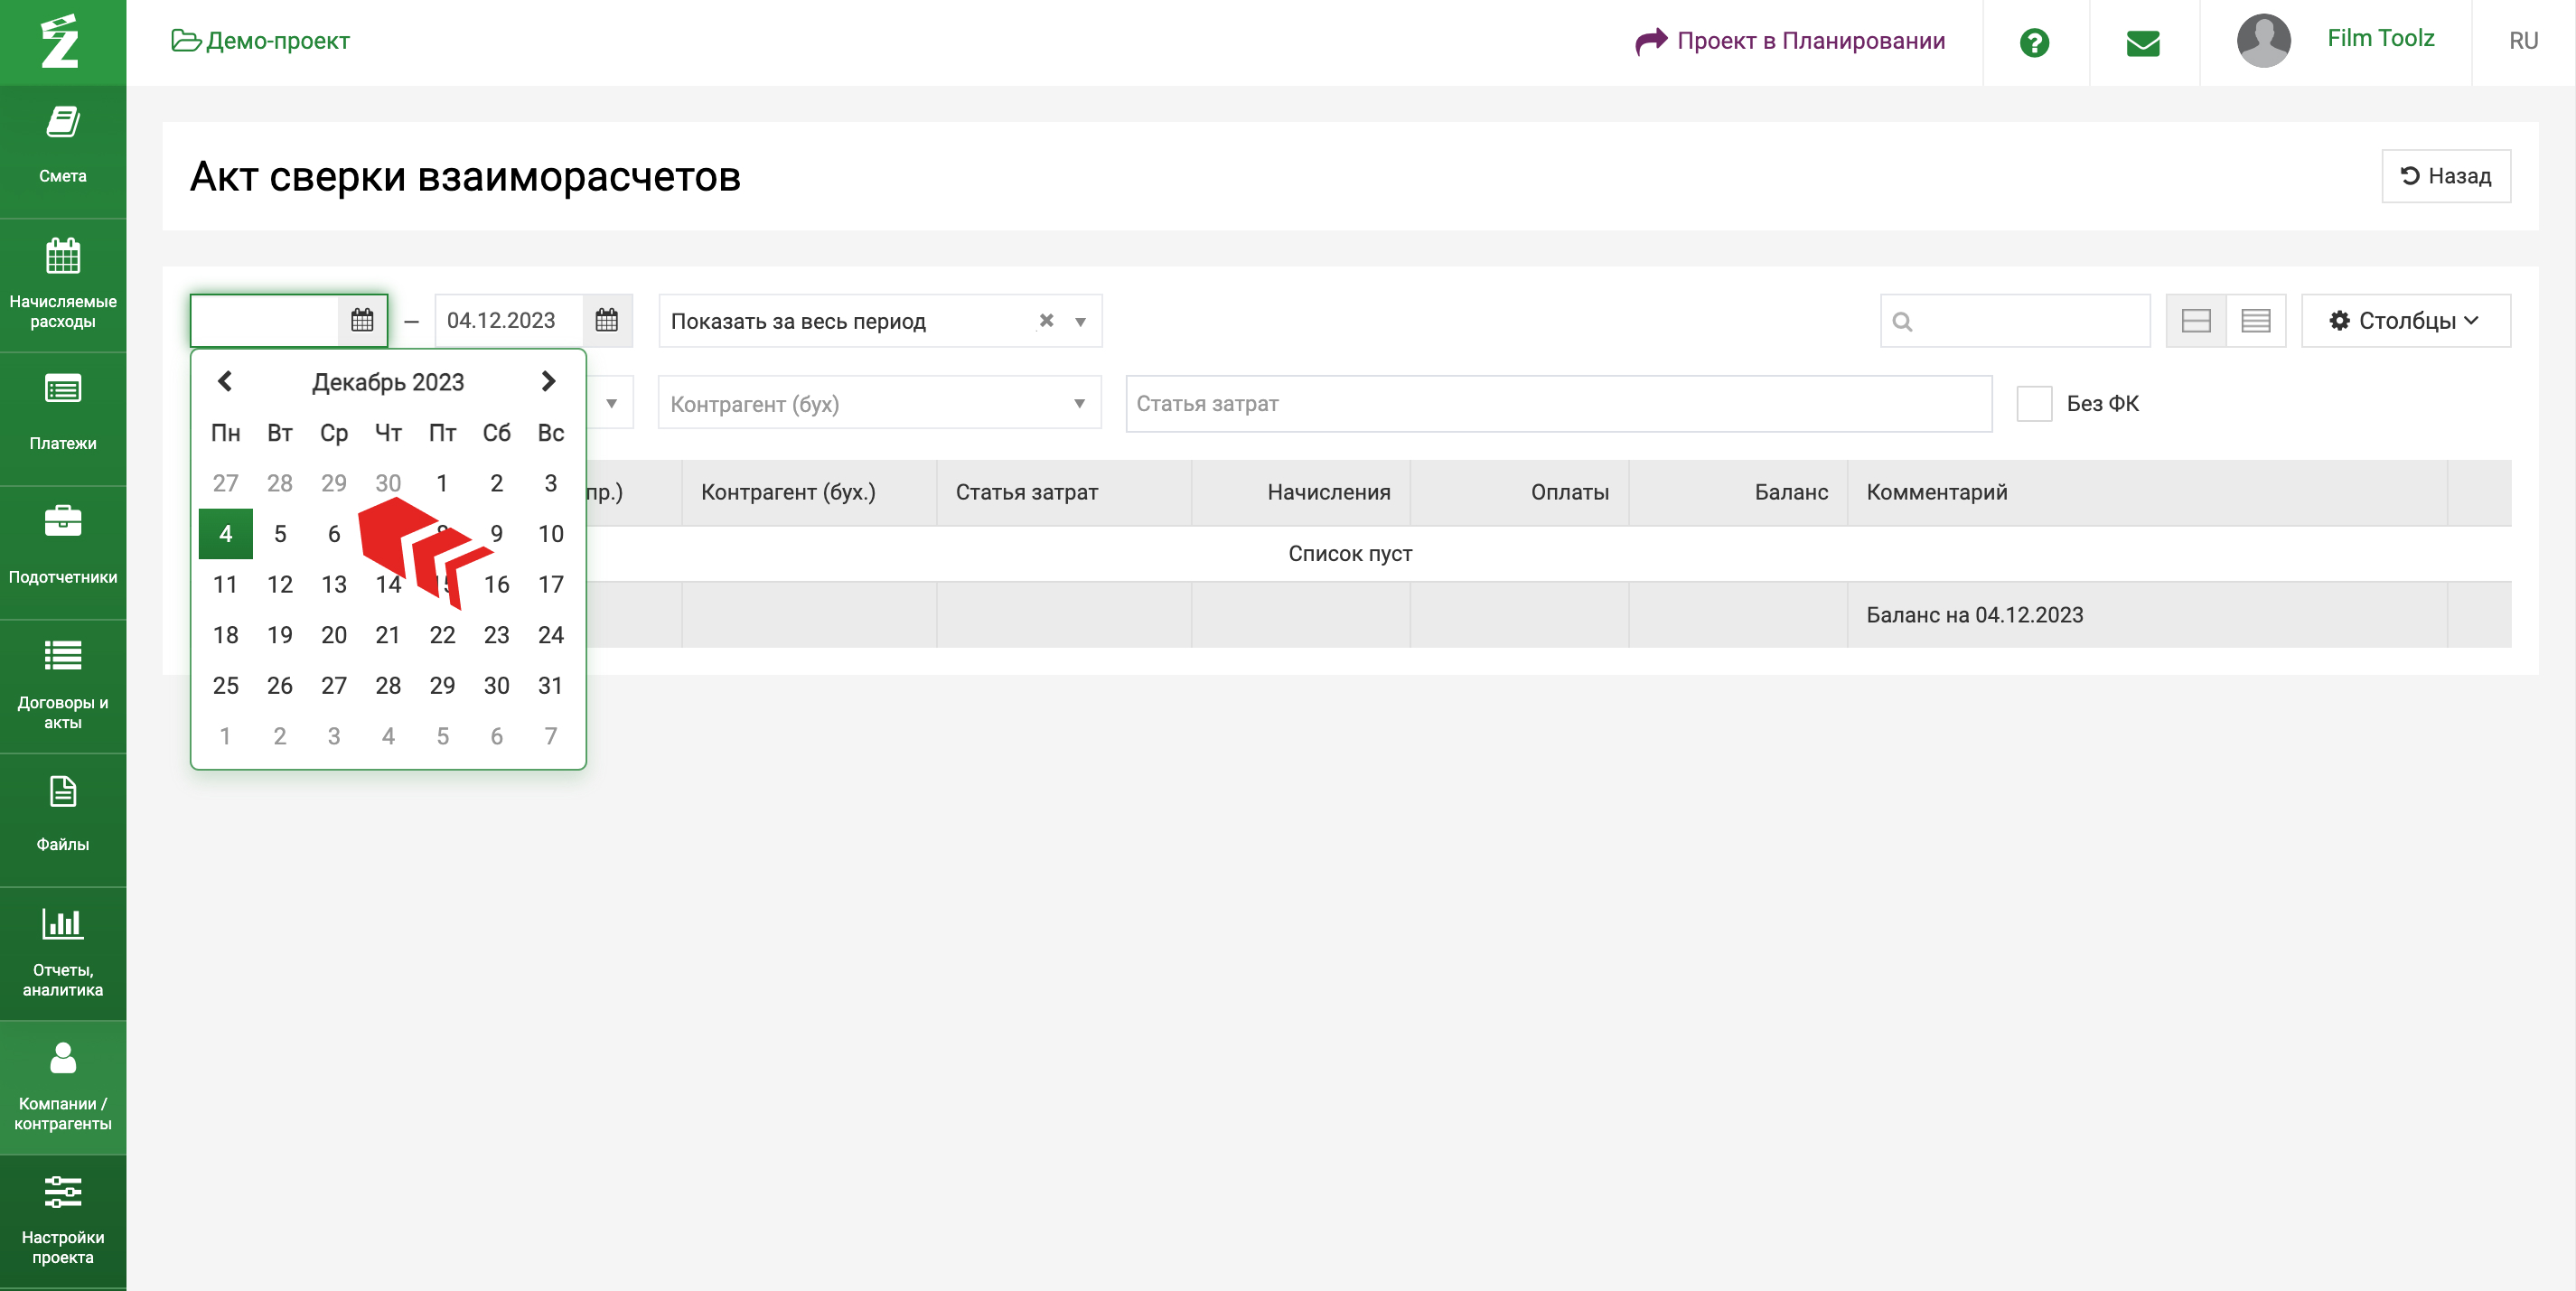
Task: Open the Контрагент (бух) dropdown
Action: [x=879, y=403]
